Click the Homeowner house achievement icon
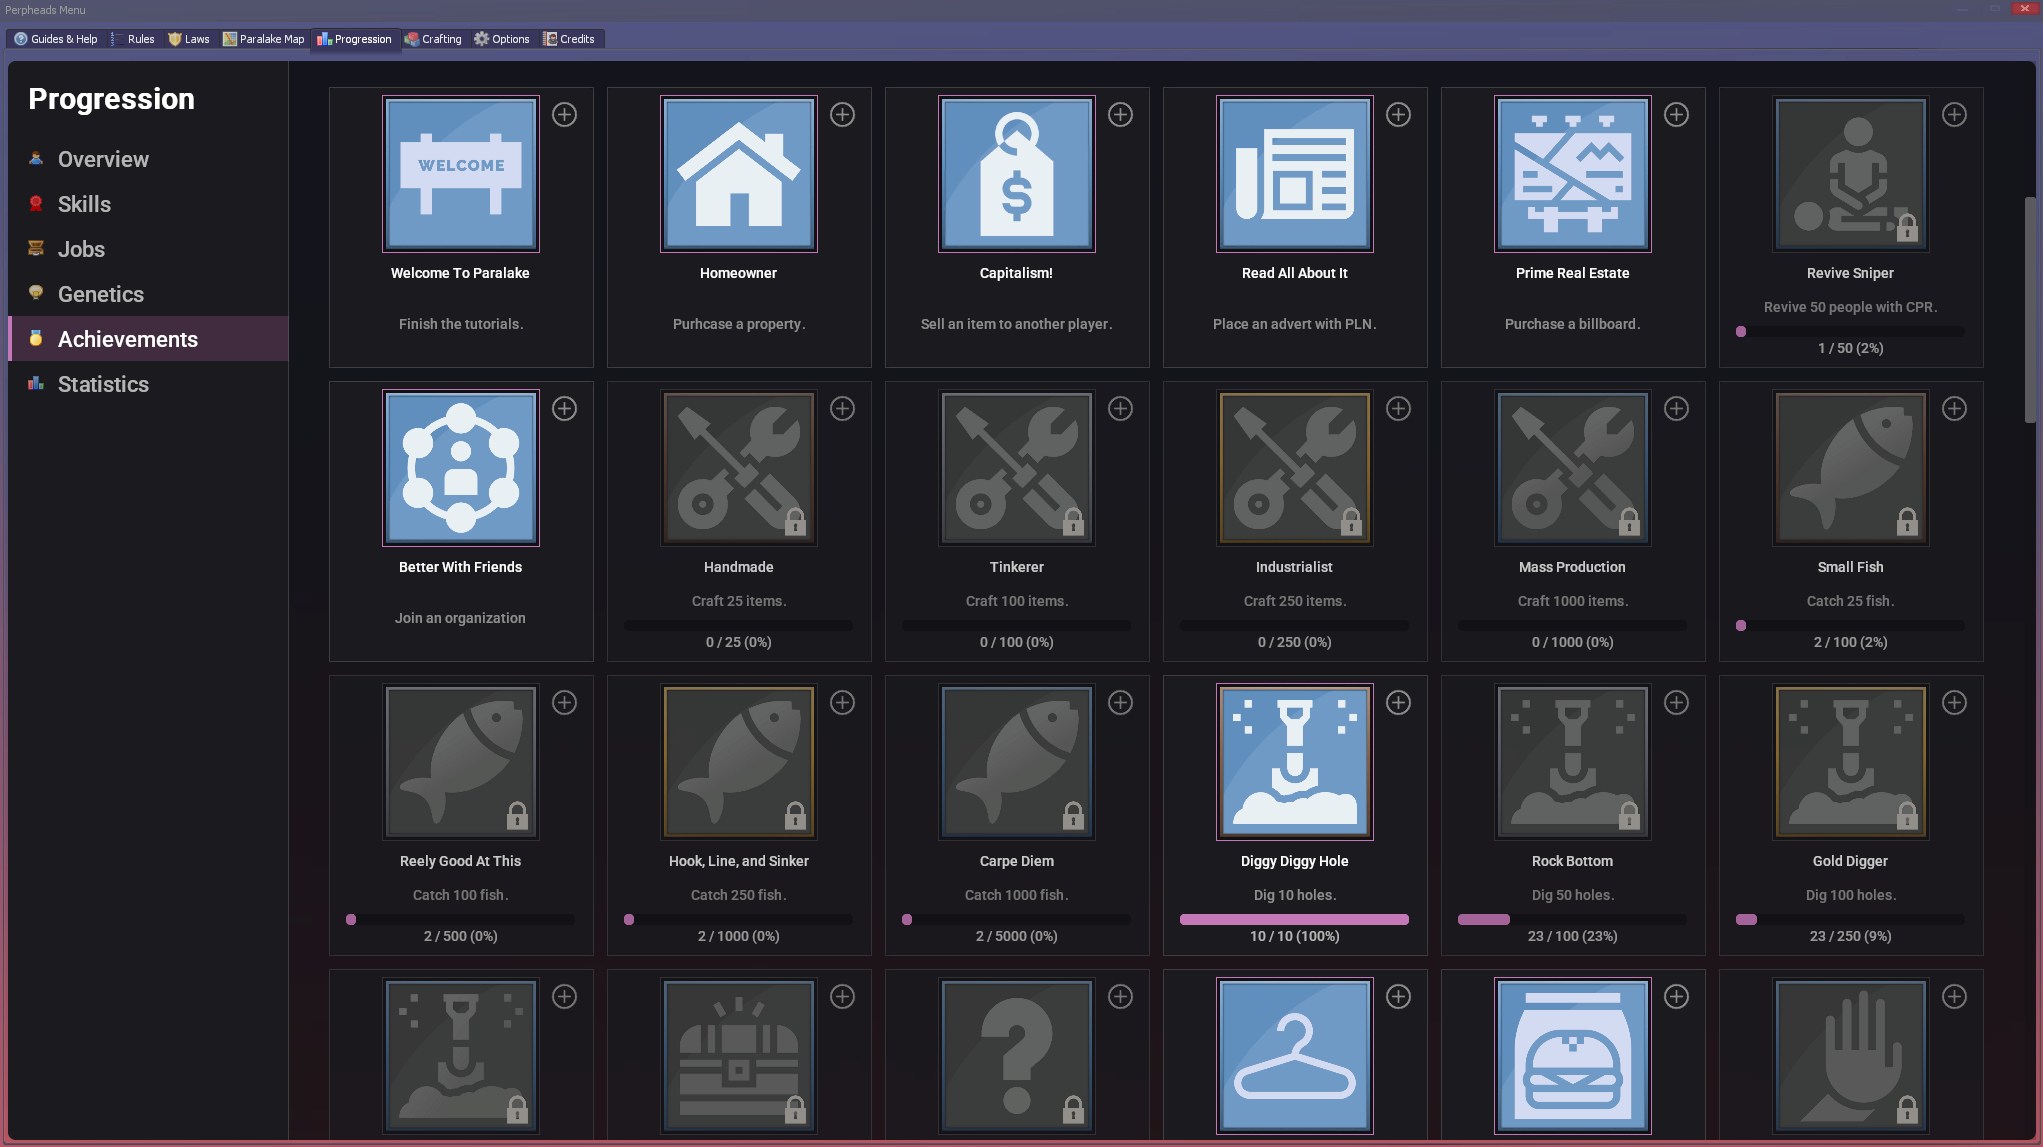Image resolution: width=2043 pixels, height=1147 pixels. [739, 174]
